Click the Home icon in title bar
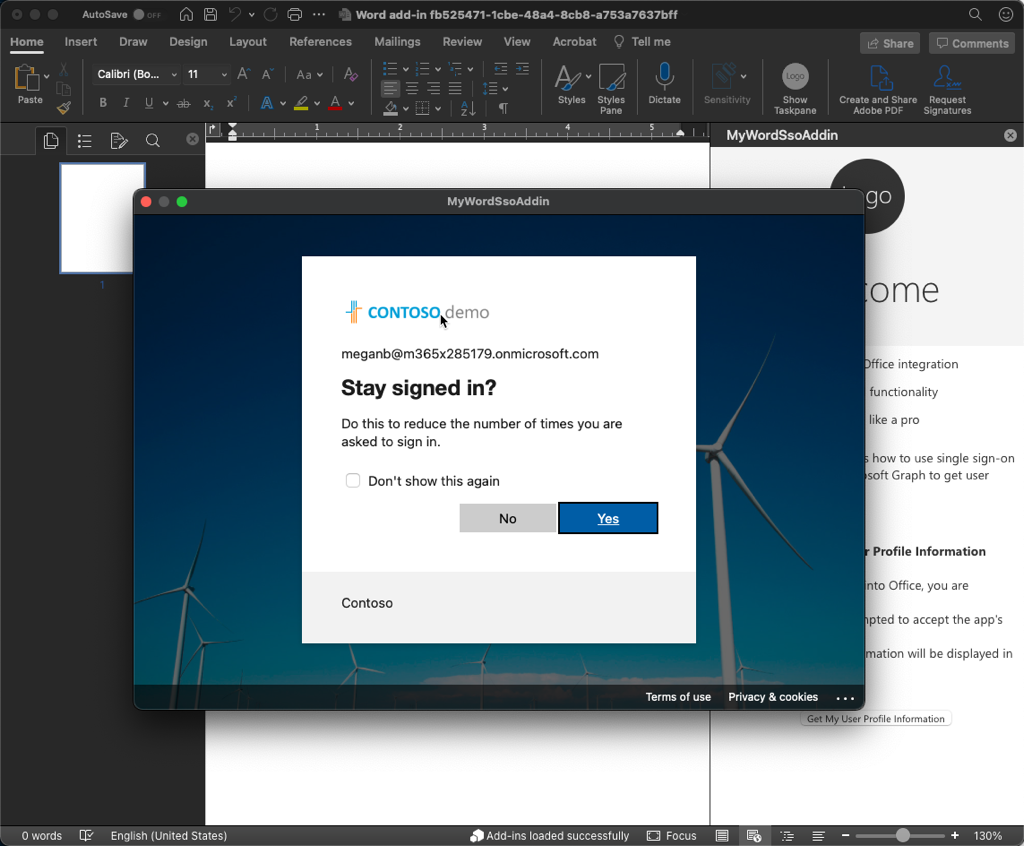 (x=186, y=14)
